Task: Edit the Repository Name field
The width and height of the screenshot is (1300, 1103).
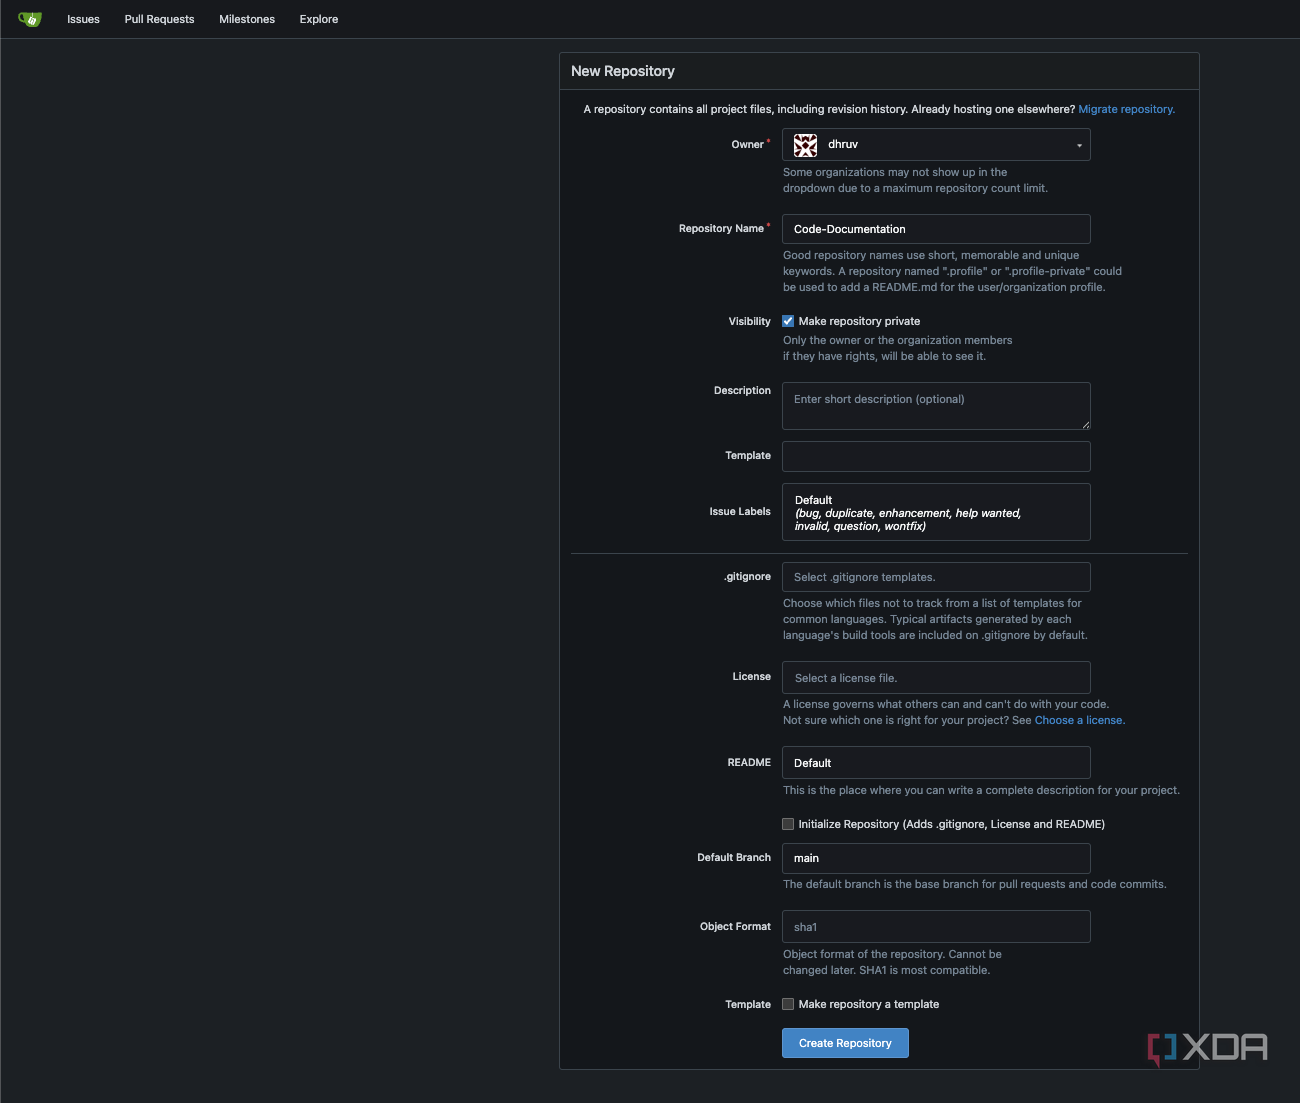Action: tap(936, 229)
